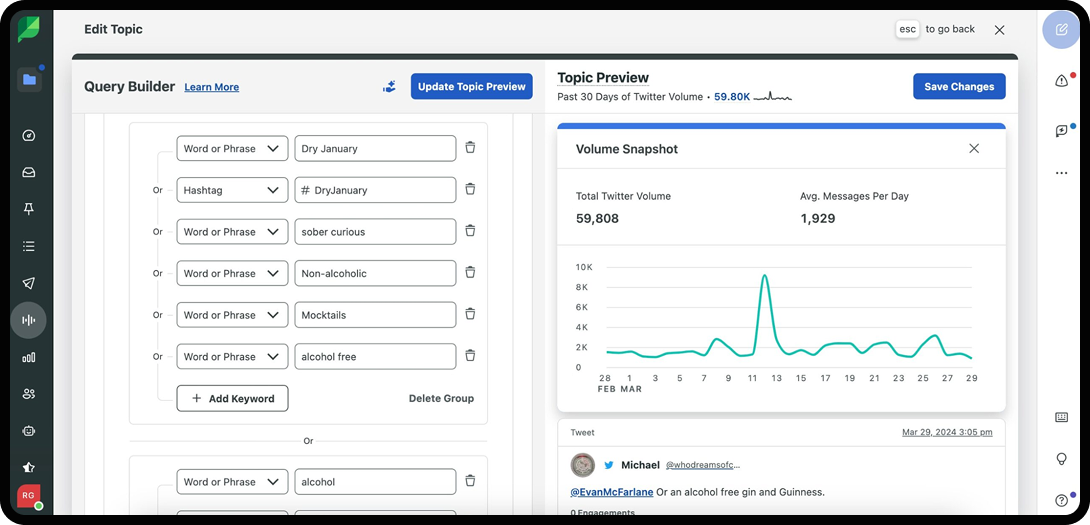
Task: Click Save Changes button
Action: tap(959, 87)
